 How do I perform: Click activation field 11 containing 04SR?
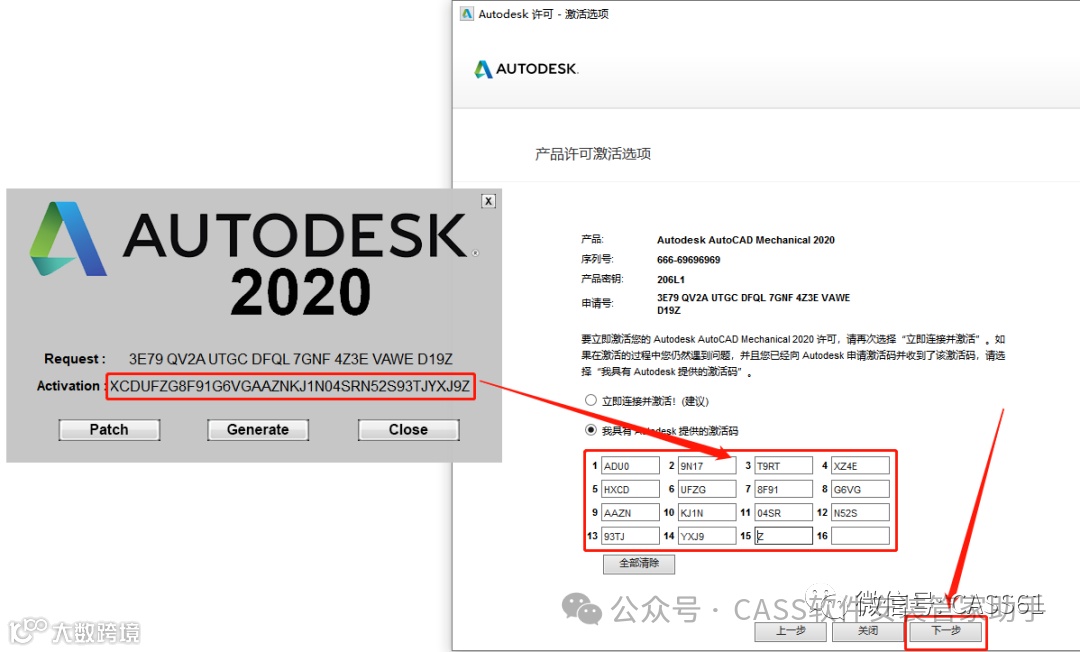[x=783, y=513]
